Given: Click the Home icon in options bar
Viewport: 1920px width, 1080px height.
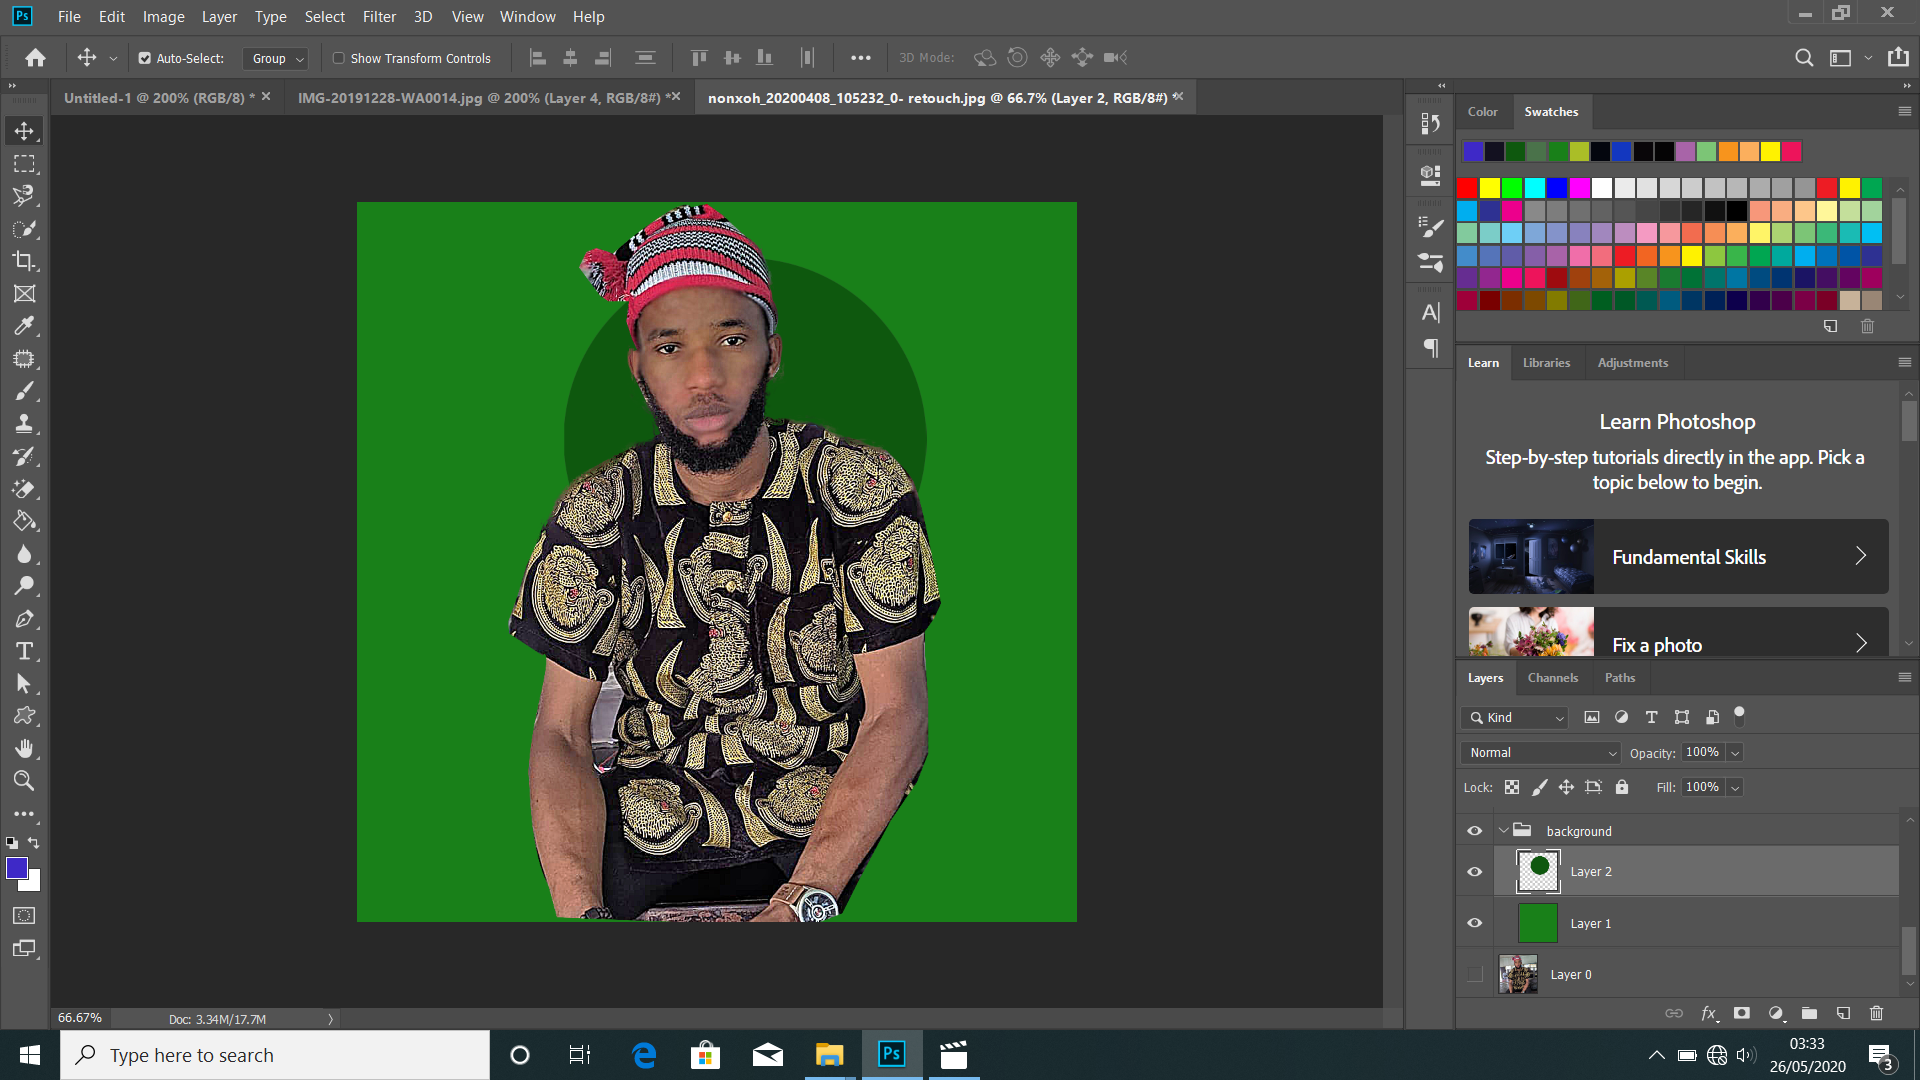Looking at the screenshot, I should [x=36, y=58].
